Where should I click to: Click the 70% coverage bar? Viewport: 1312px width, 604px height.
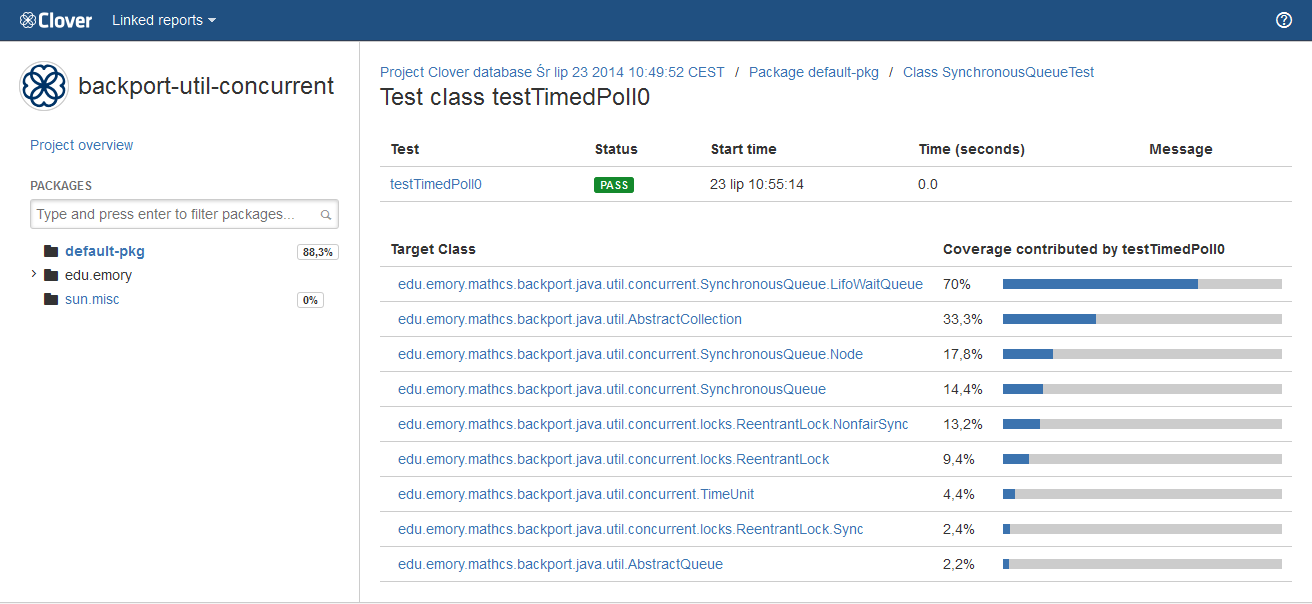pos(1141,284)
